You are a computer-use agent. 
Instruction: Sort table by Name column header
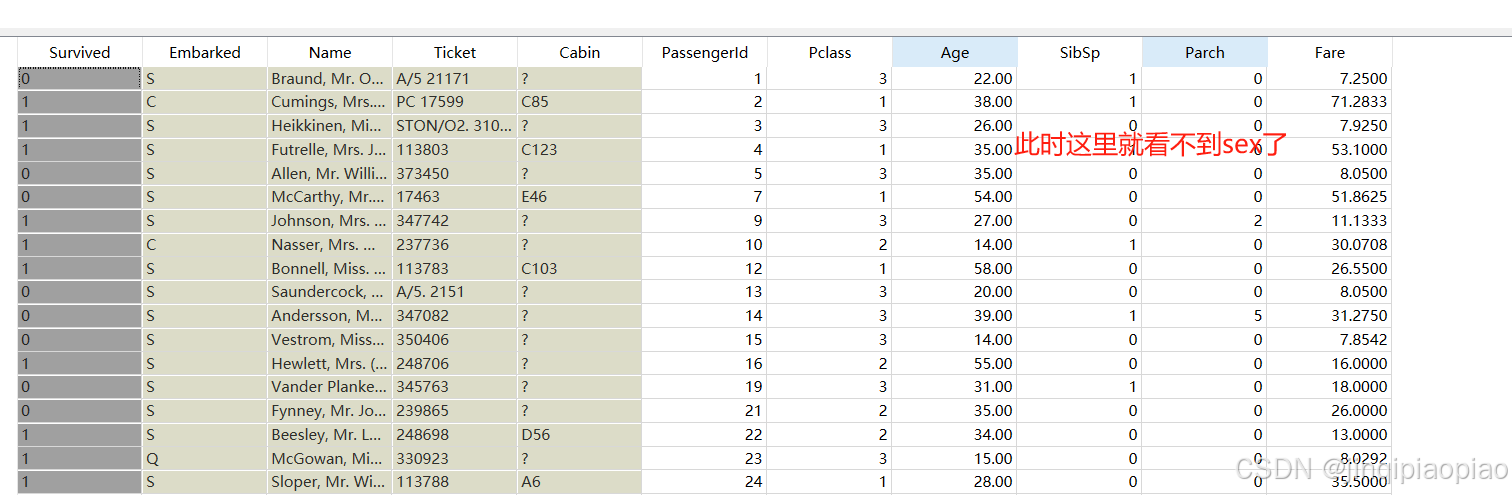pyautogui.click(x=330, y=53)
